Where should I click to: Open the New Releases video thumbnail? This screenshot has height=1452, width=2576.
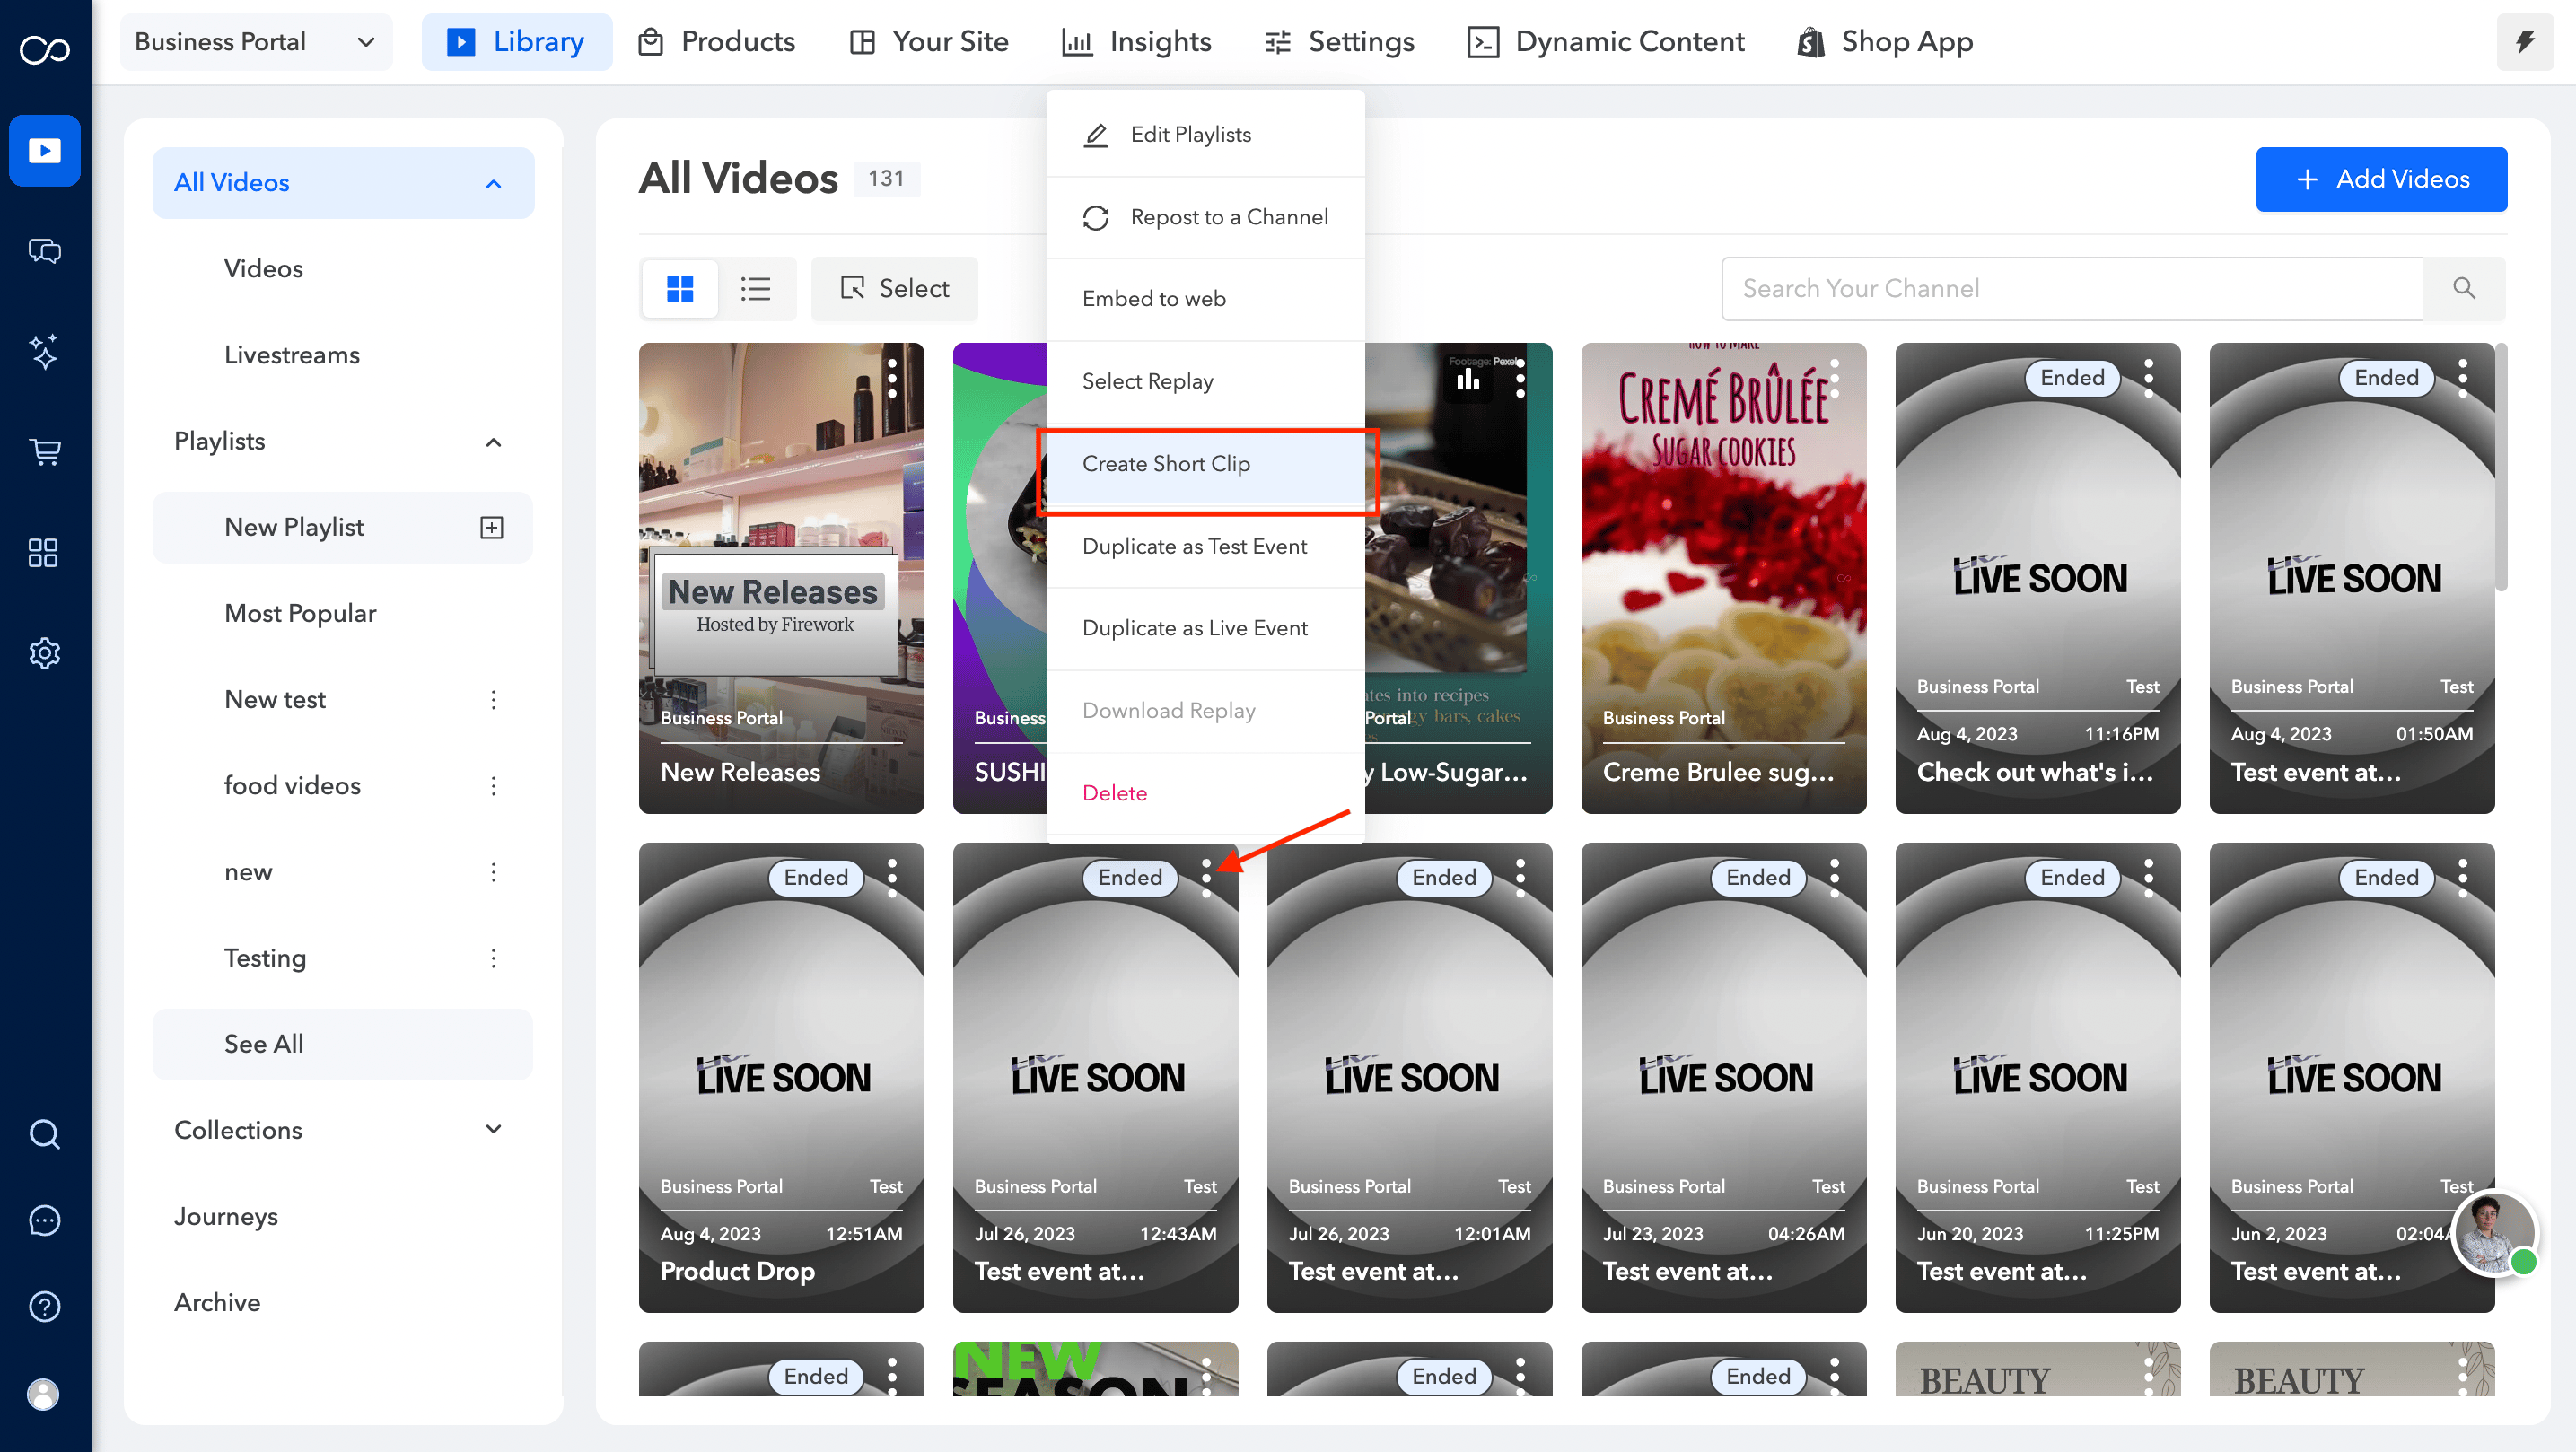pyautogui.click(x=781, y=577)
